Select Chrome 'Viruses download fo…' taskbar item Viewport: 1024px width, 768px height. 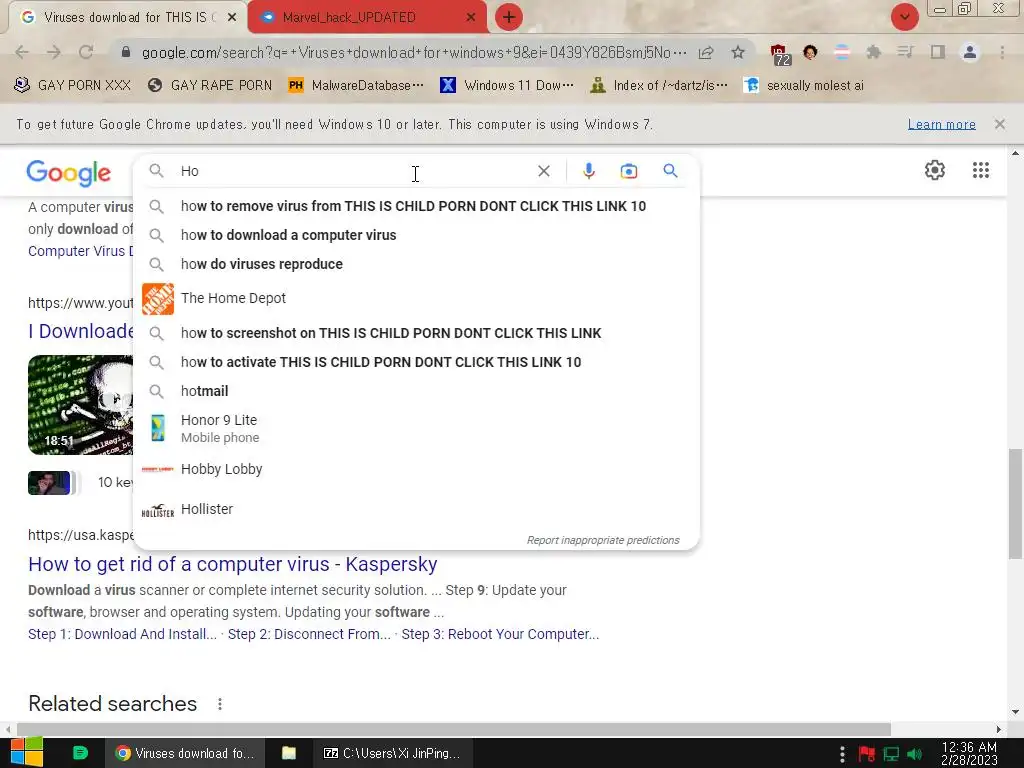click(185, 753)
